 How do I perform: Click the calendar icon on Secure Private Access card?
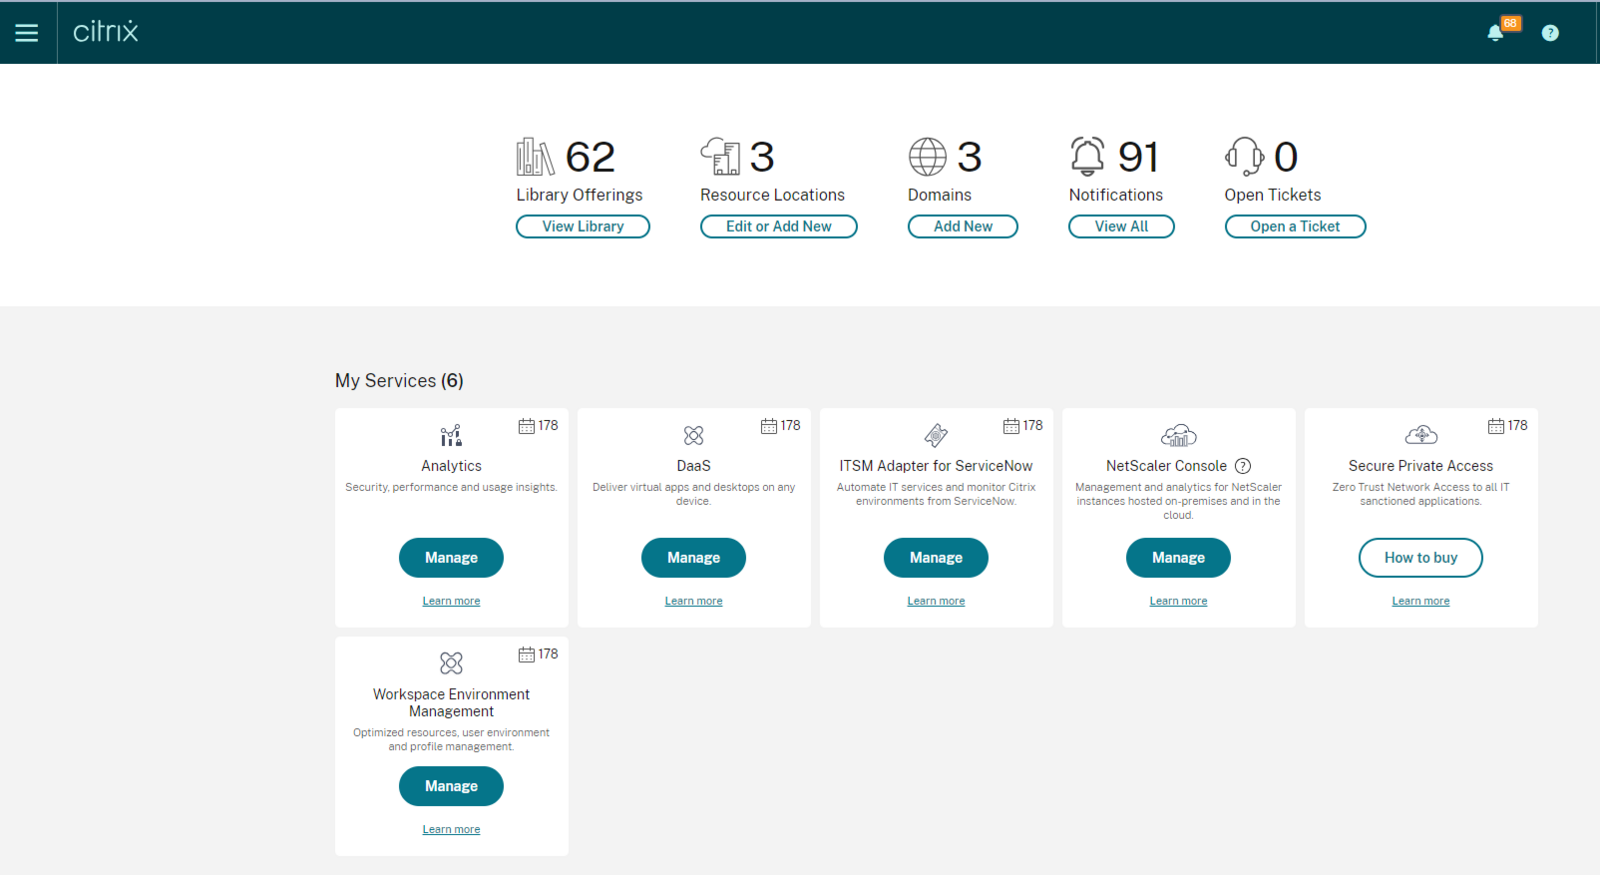click(x=1496, y=426)
